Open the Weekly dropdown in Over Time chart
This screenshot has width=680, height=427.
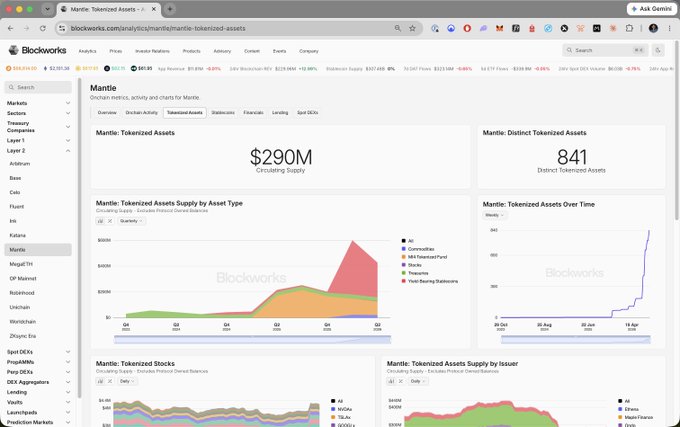click(x=494, y=215)
